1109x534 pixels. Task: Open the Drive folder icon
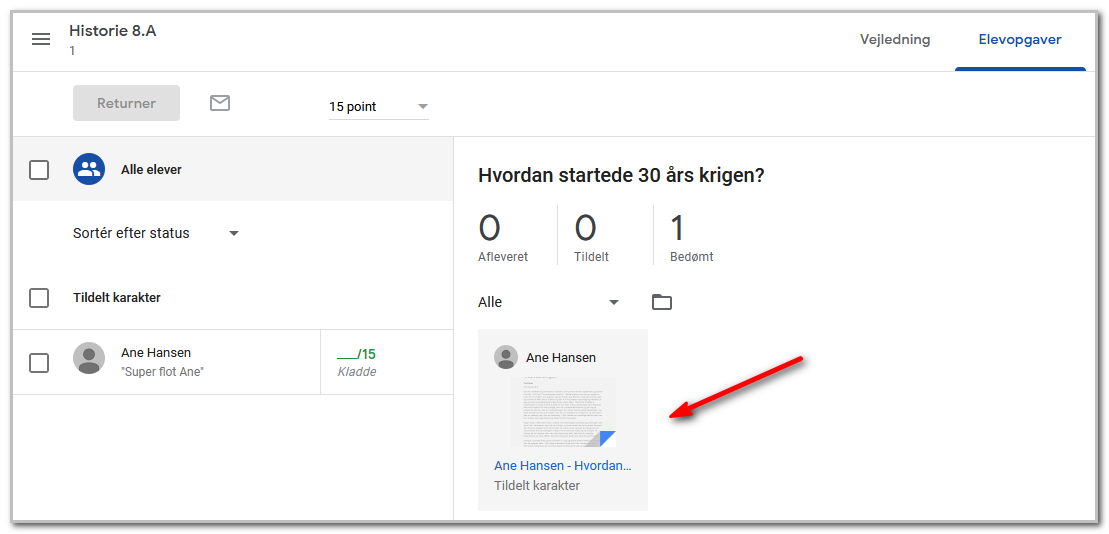point(661,303)
